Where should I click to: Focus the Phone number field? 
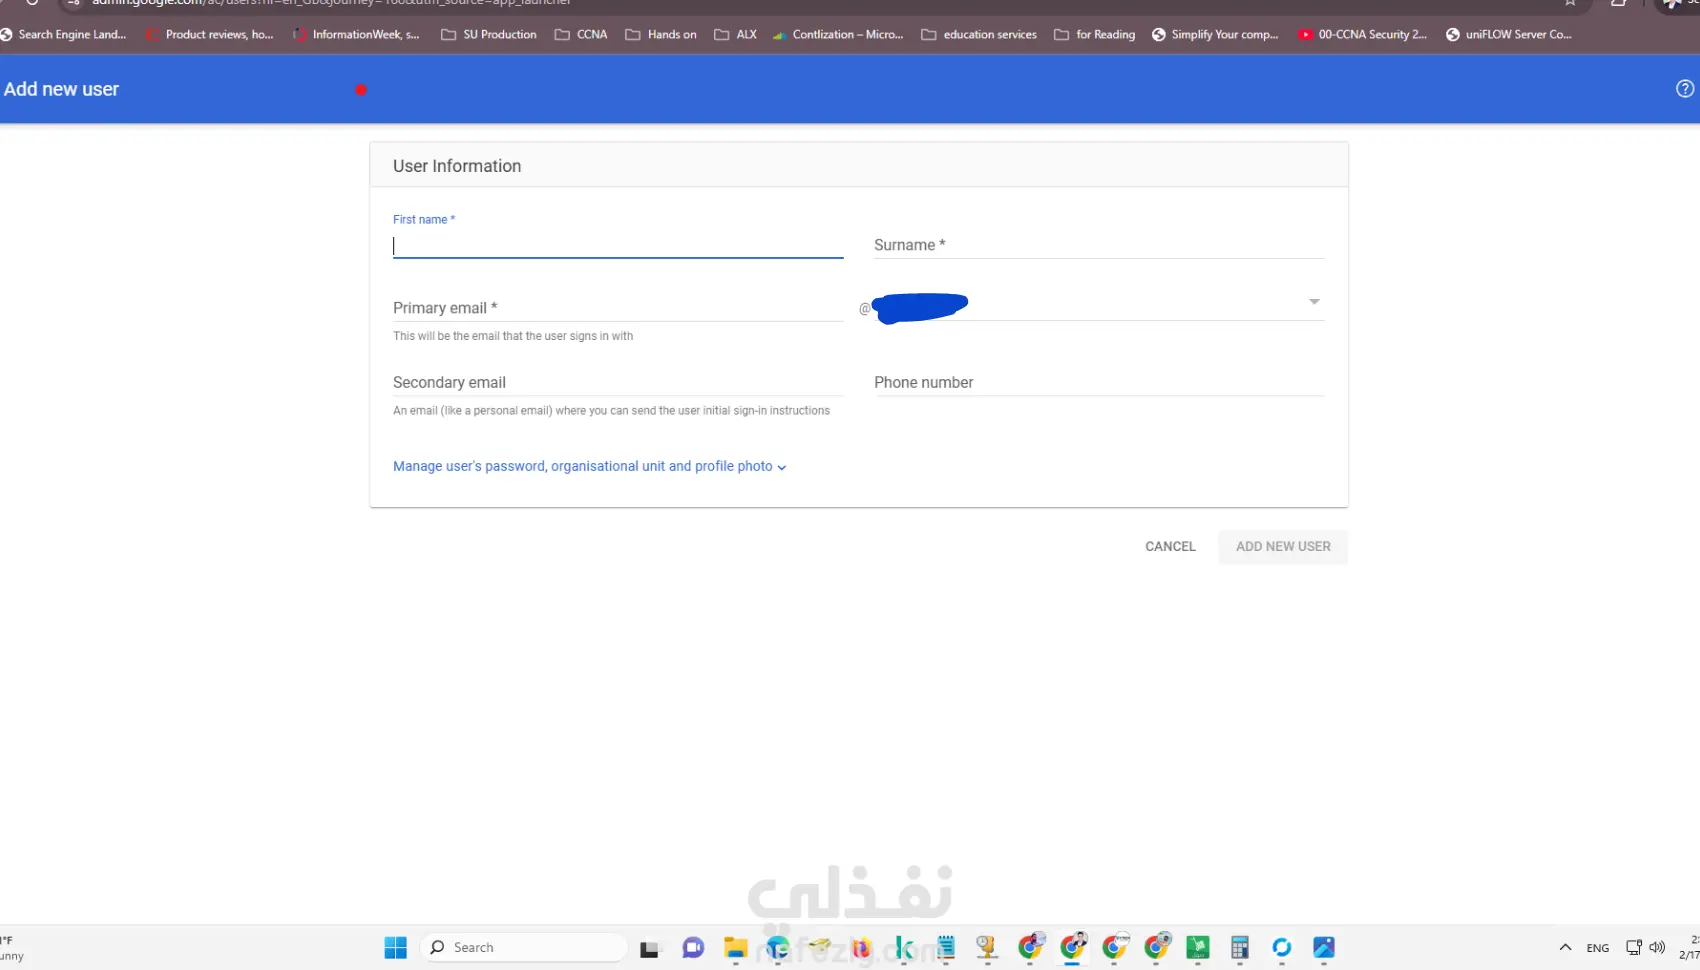point(1099,382)
